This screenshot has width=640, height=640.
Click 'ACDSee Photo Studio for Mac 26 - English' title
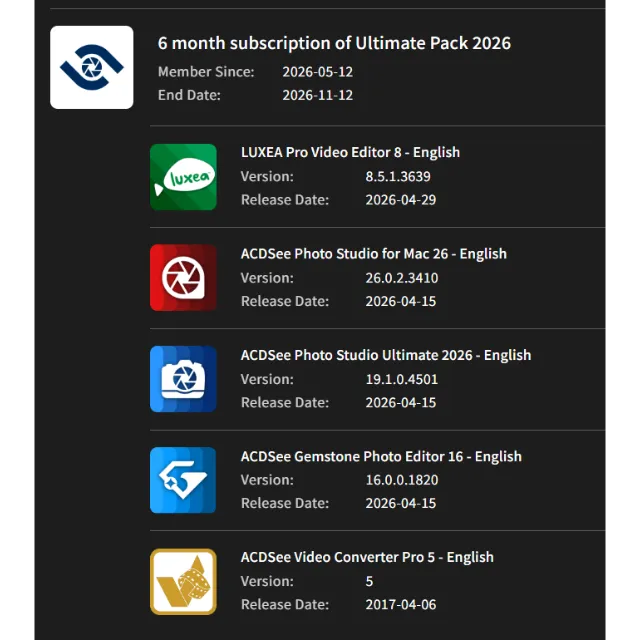coord(374,253)
